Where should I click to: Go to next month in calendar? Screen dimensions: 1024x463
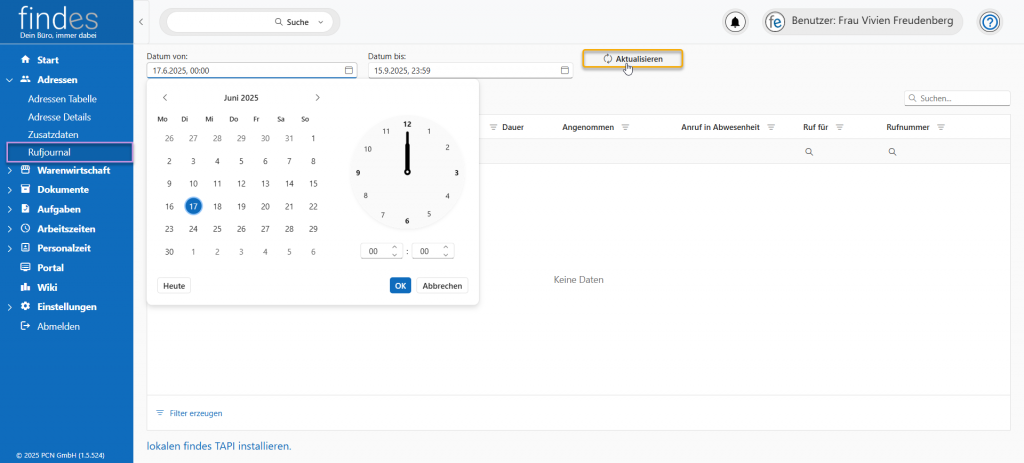click(317, 98)
